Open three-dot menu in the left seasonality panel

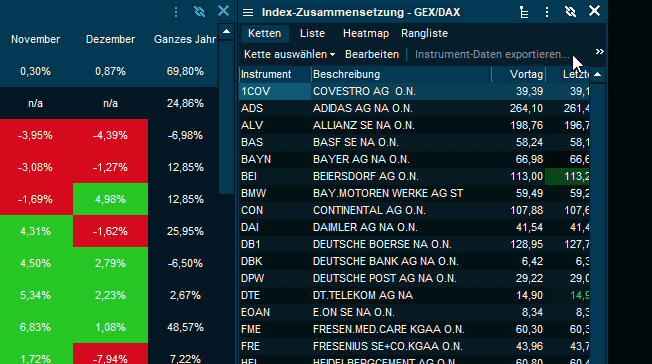(176, 12)
